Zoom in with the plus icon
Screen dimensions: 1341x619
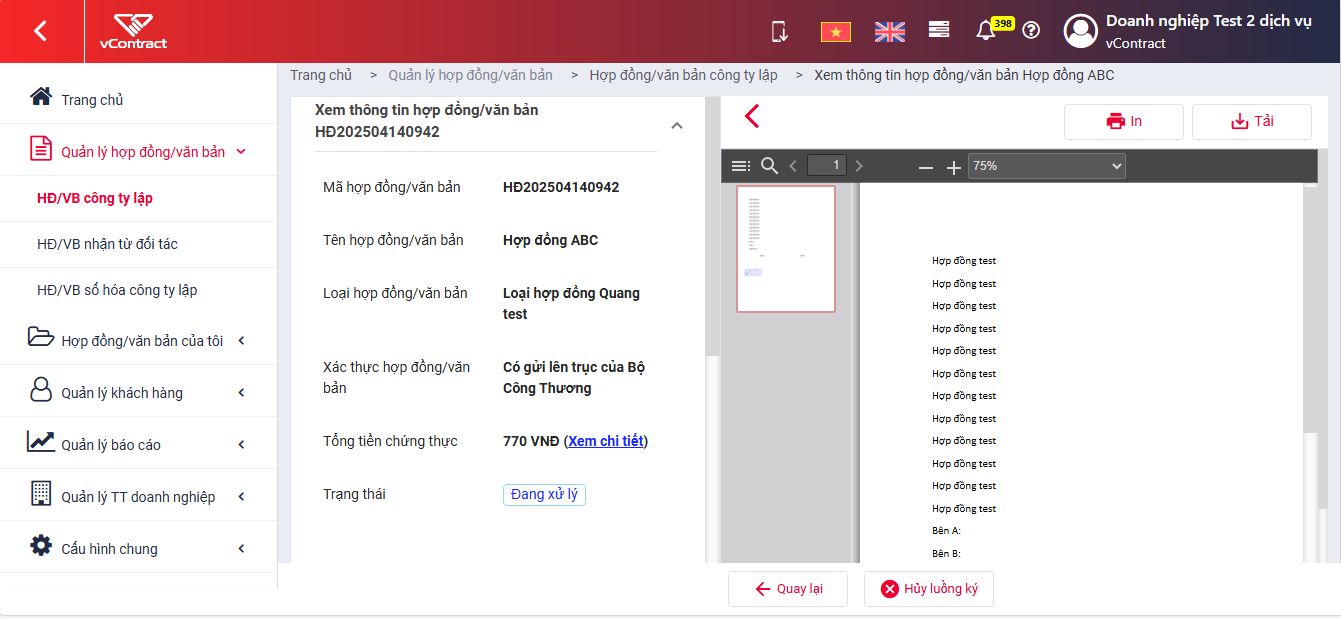[954, 167]
